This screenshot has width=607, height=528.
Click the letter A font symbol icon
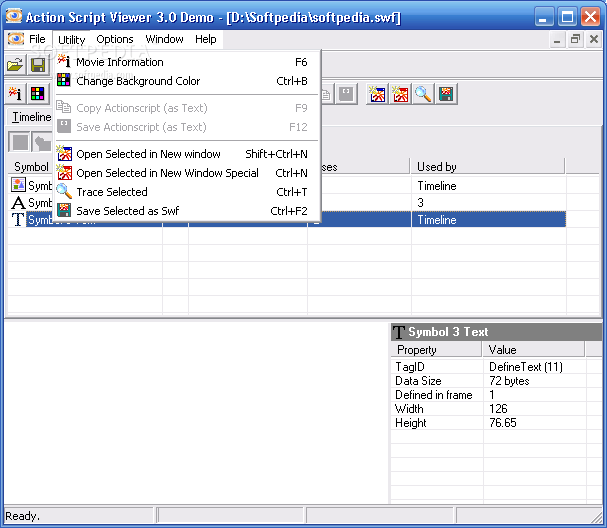click(18, 202)
